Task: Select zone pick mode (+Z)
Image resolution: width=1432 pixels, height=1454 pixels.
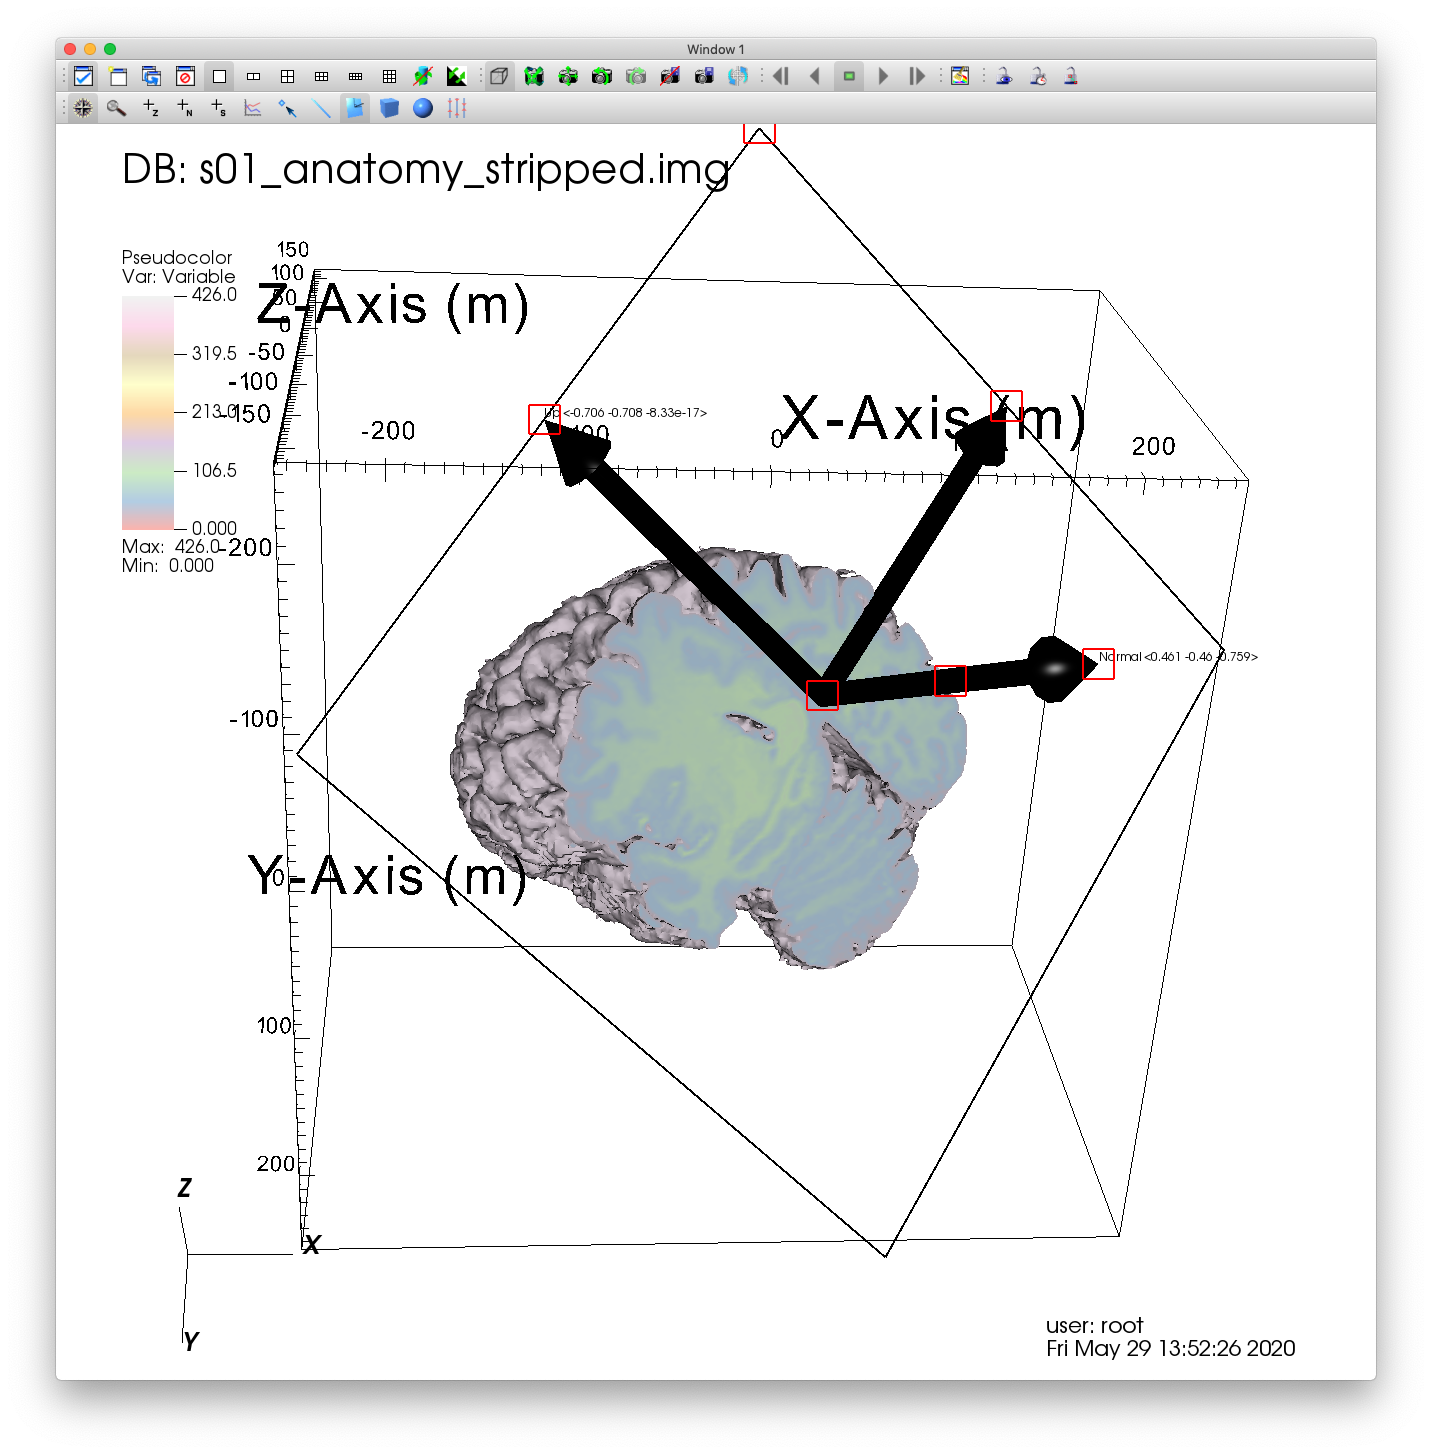Action: click(151, 108)
